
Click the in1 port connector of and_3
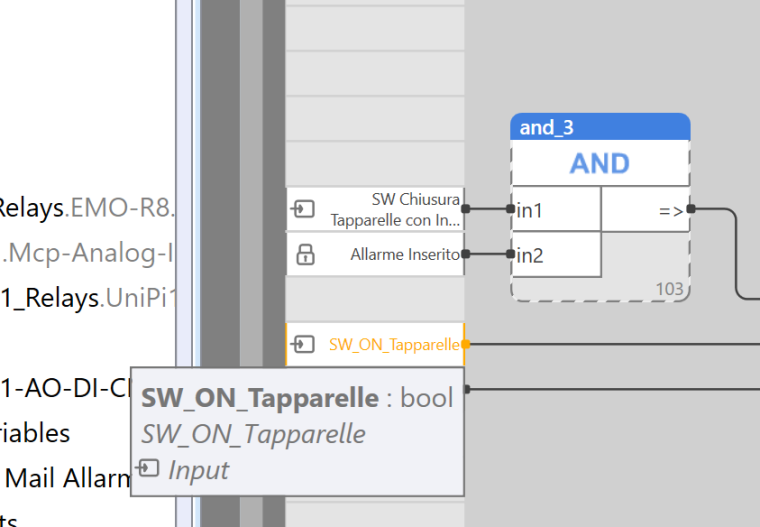click(x=510, y=209)
